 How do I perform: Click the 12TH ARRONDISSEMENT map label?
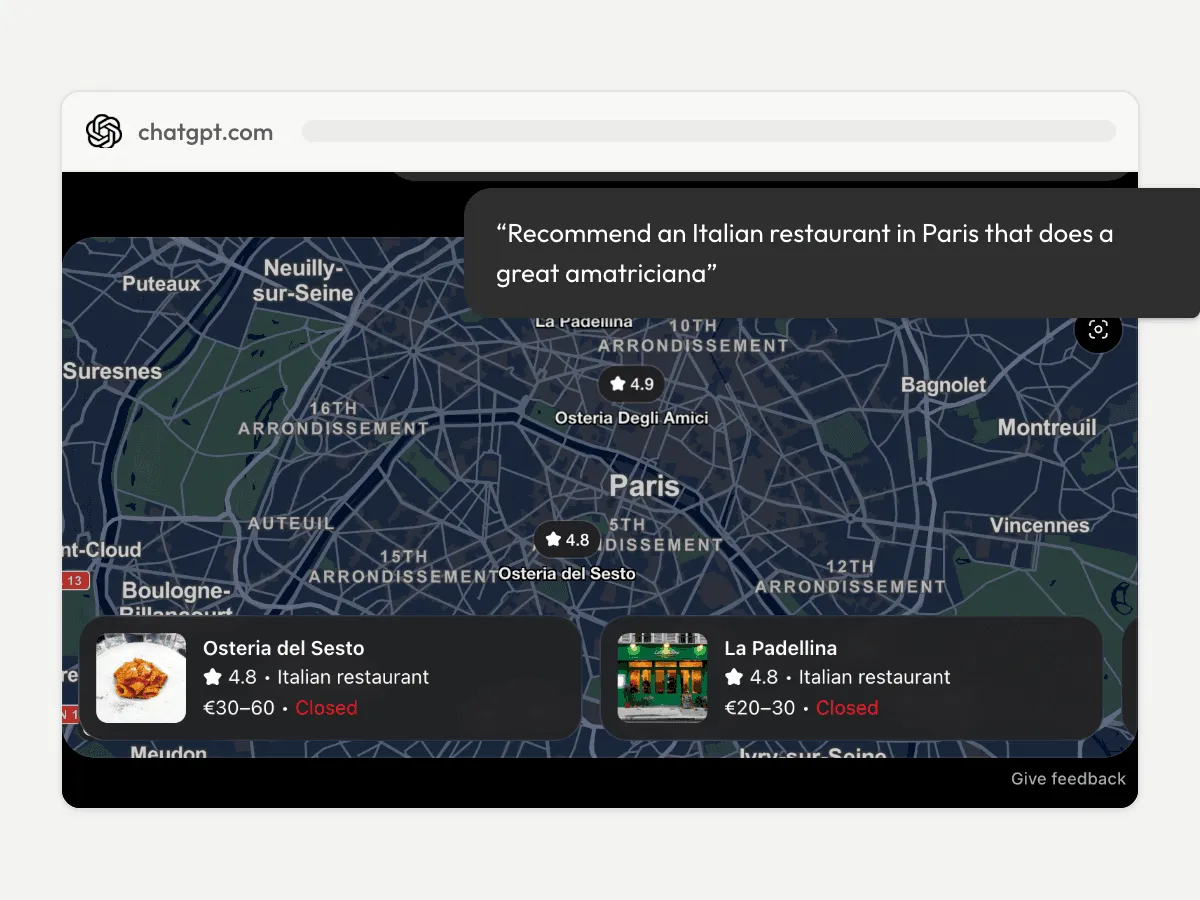point(850,577)
